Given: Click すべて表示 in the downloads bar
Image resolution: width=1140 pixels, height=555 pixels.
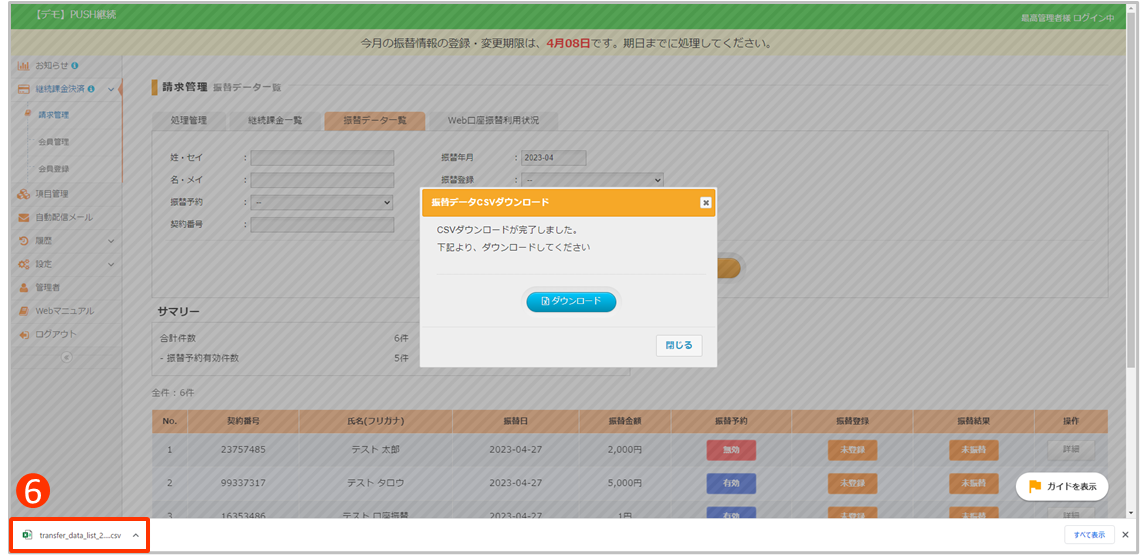Looking at the screenshot, I should pos(1089,535).
